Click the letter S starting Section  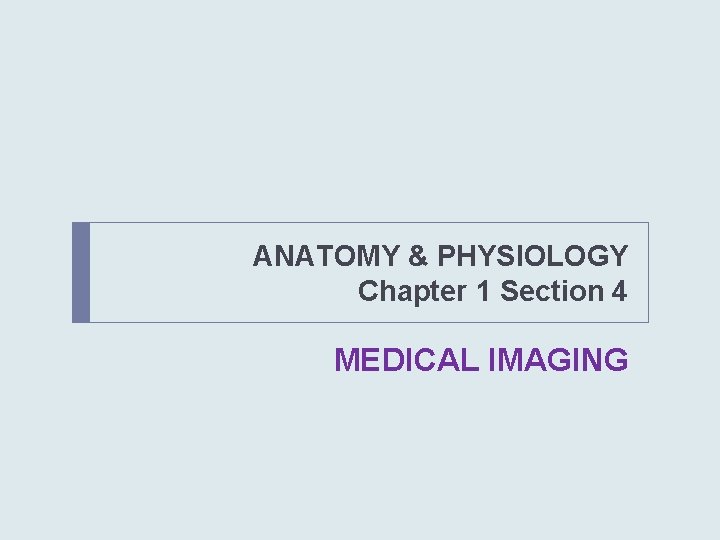(x=508, y=292)
